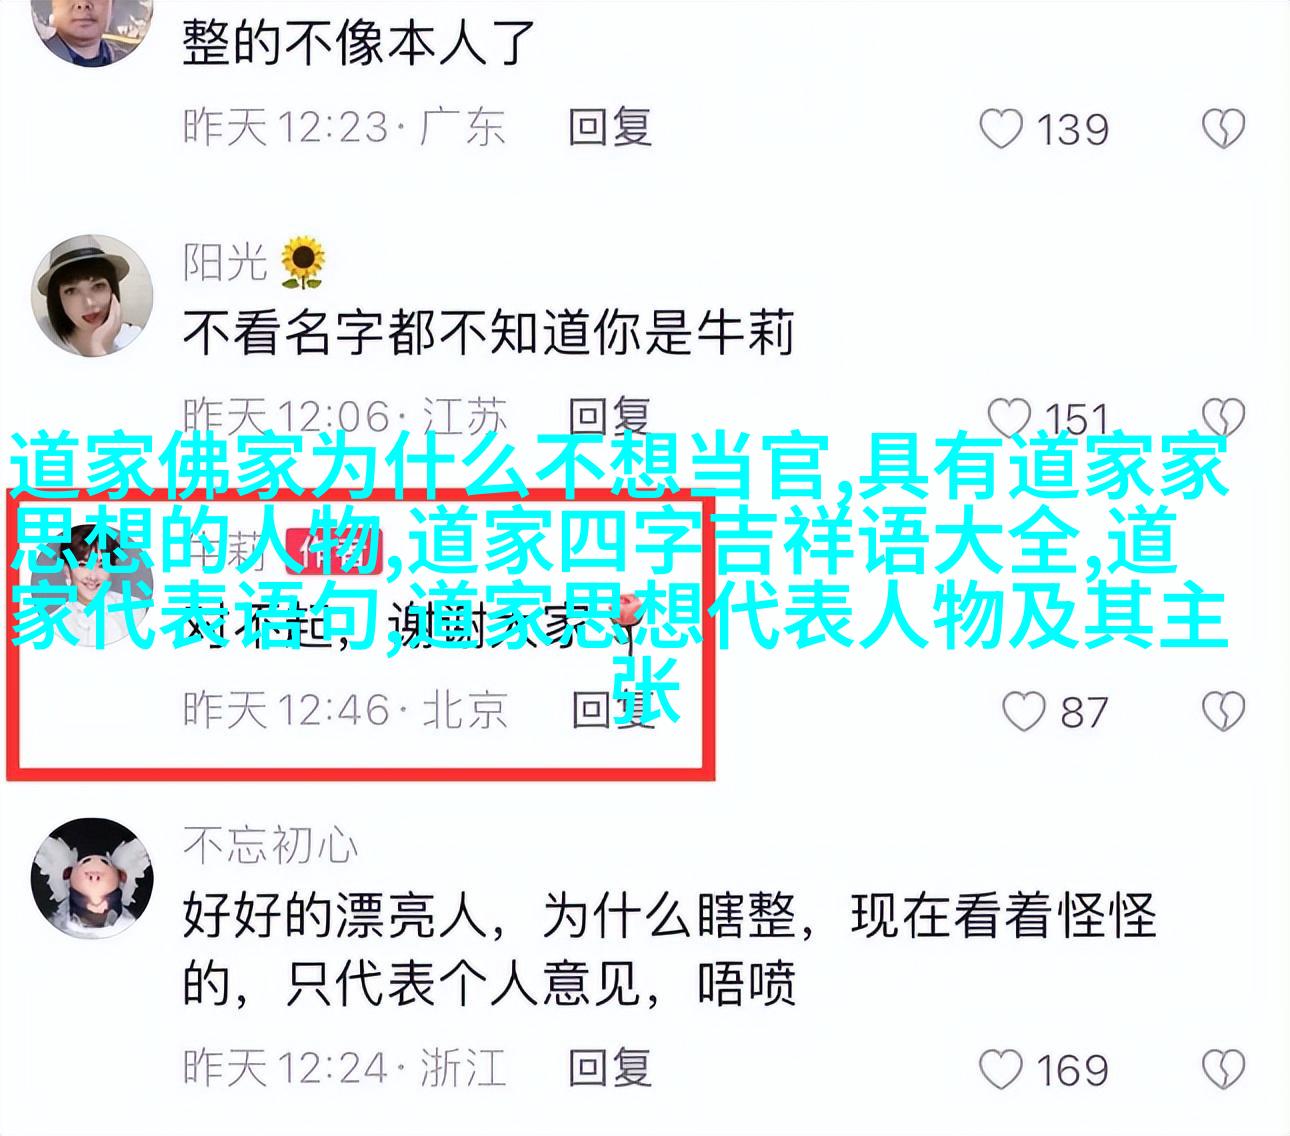This screenshot has height=1136, width=1290.
Task: Like 不忘初心's comment with 169 likes
Action: click(x=1000, y=1069)
